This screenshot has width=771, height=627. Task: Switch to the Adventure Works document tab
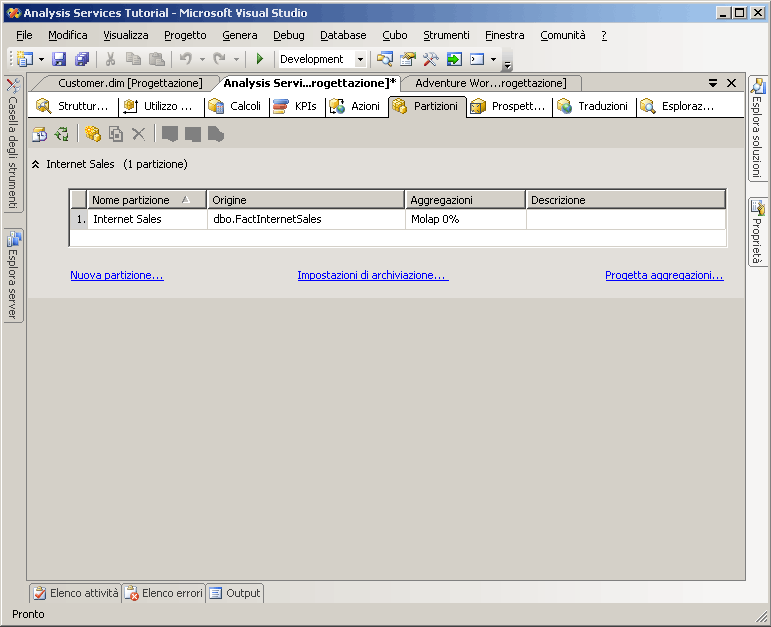click(491, 83)
